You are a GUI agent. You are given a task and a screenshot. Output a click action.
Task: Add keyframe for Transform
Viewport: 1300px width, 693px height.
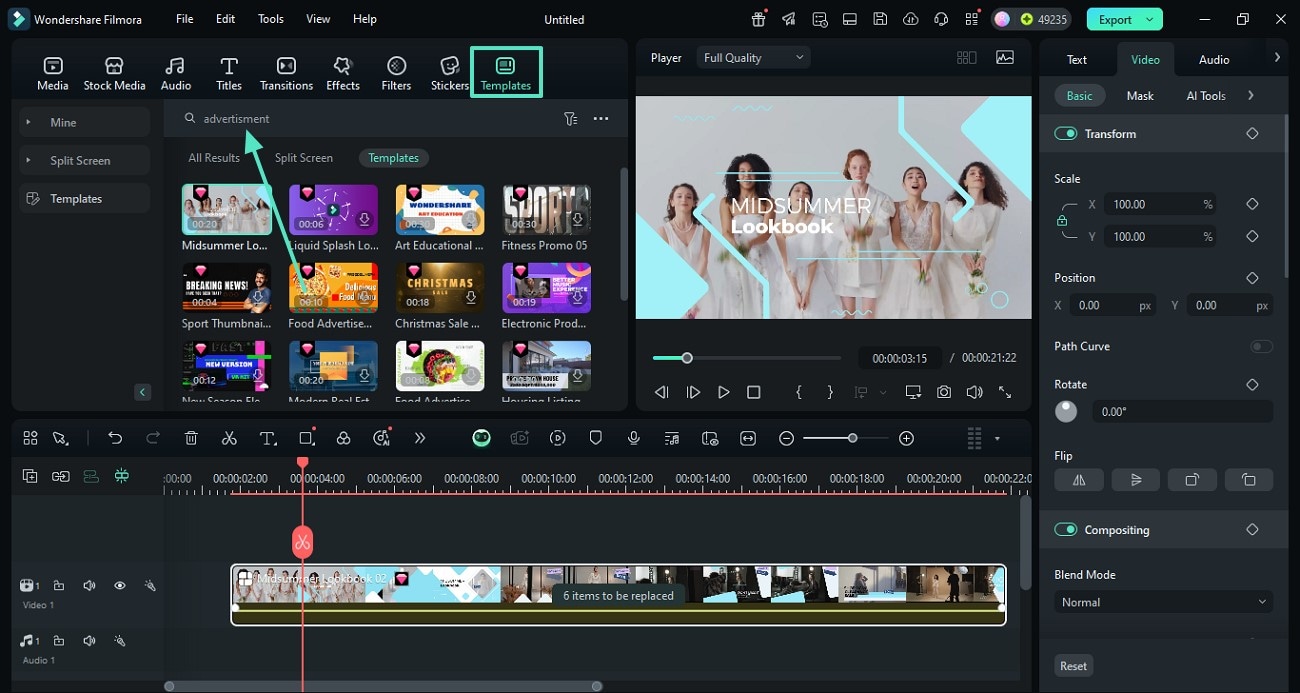[1252, 133]
